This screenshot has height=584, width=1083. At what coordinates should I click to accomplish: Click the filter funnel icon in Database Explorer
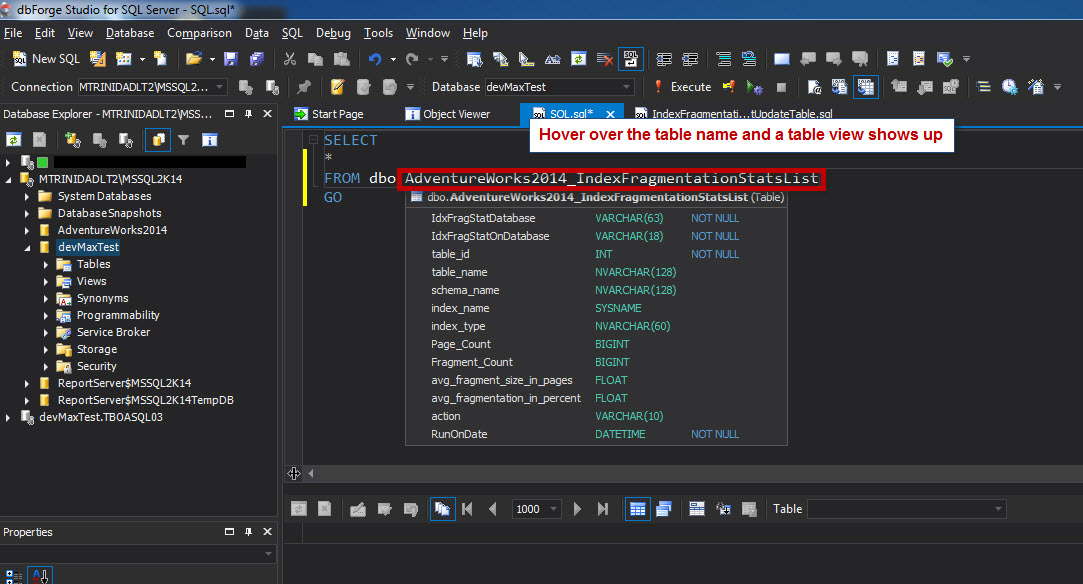point(184,140)
